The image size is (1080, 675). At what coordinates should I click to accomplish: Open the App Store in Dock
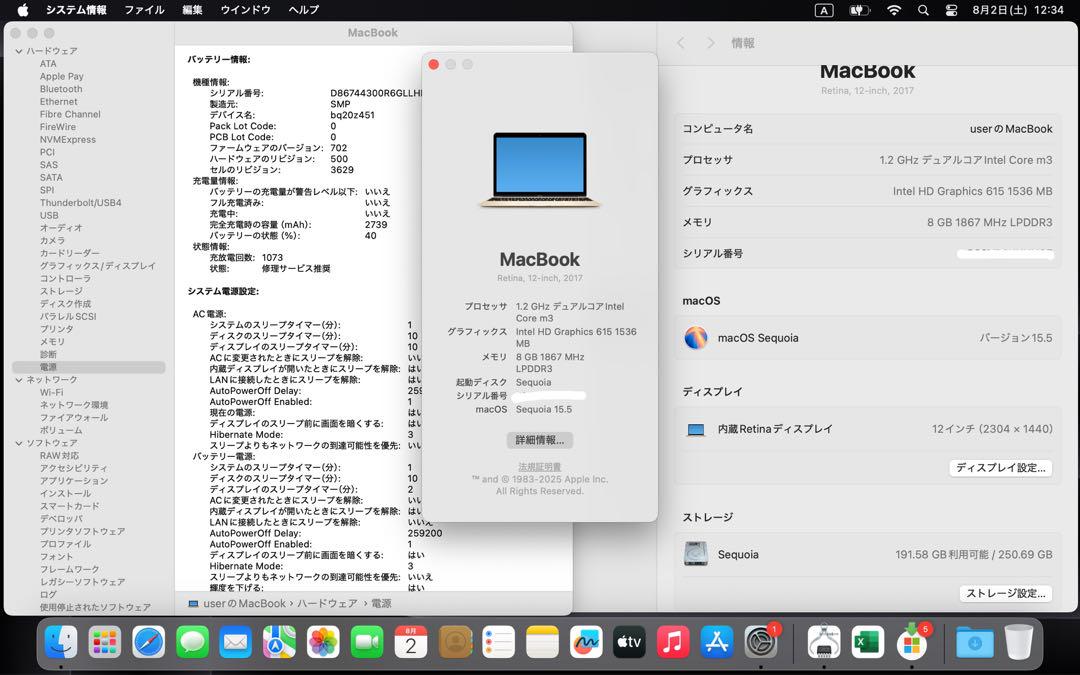717,643
